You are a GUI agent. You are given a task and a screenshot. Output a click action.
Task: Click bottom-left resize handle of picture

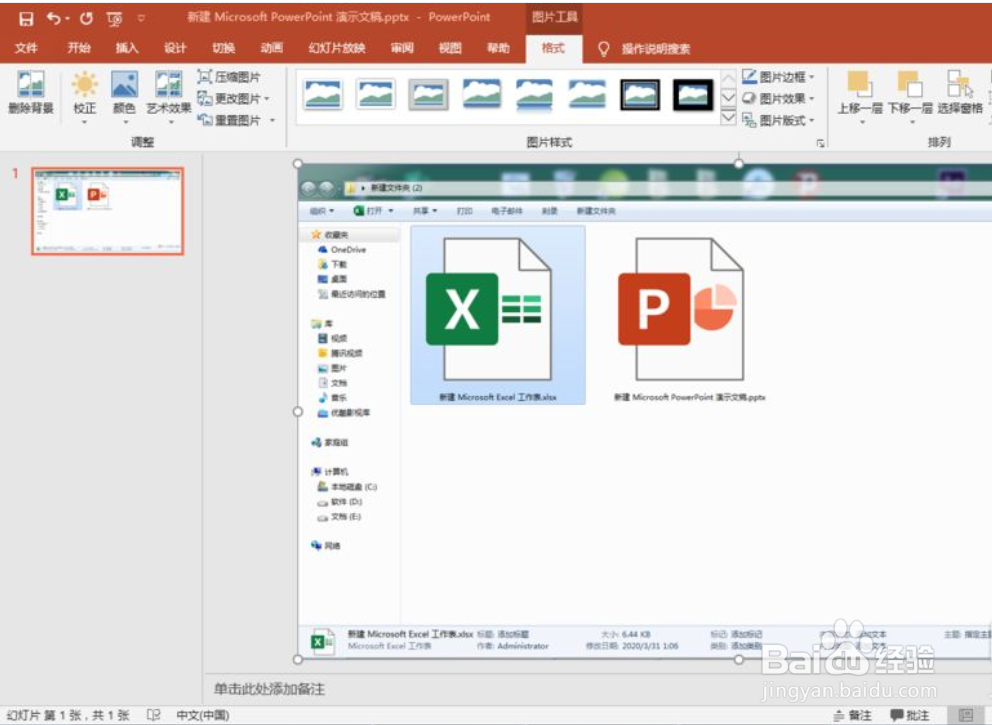click(298, 659)
